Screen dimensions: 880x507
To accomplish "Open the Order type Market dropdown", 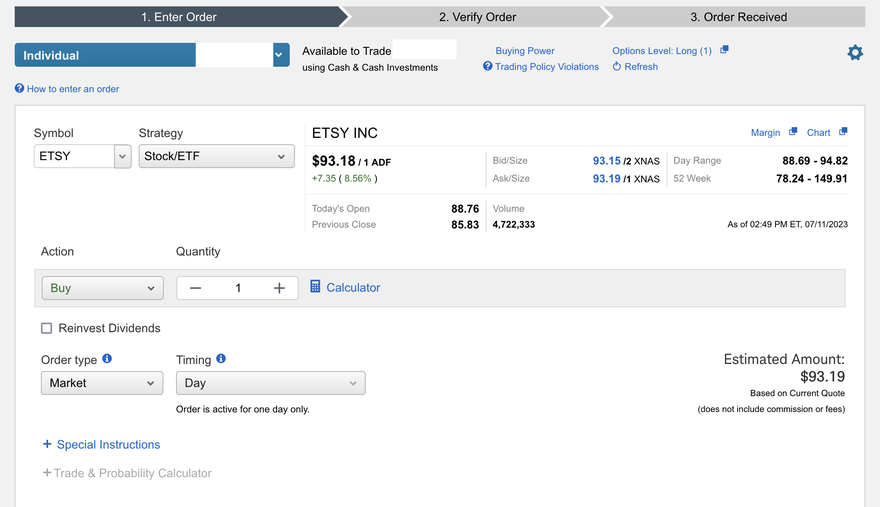I will click(102, 383).
